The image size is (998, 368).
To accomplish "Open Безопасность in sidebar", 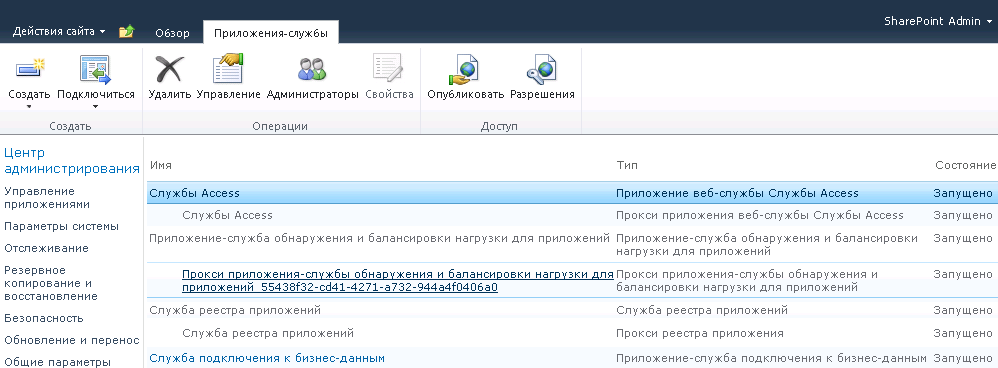I will 44,318.
